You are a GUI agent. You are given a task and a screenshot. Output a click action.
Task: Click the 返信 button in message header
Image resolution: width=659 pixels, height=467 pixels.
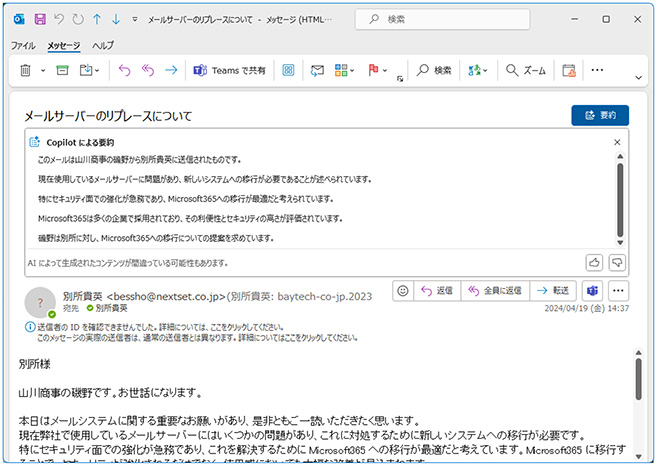437,290
